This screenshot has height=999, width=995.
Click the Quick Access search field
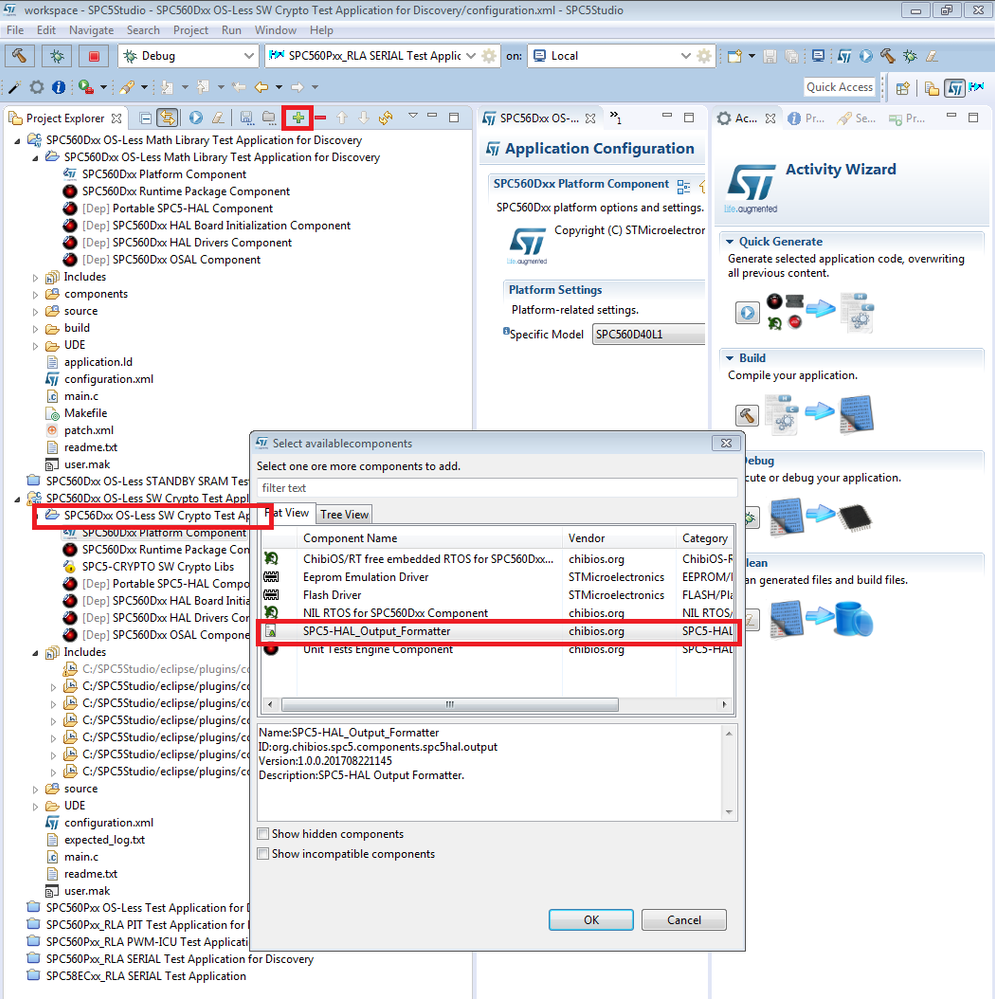tap(840, 87)
